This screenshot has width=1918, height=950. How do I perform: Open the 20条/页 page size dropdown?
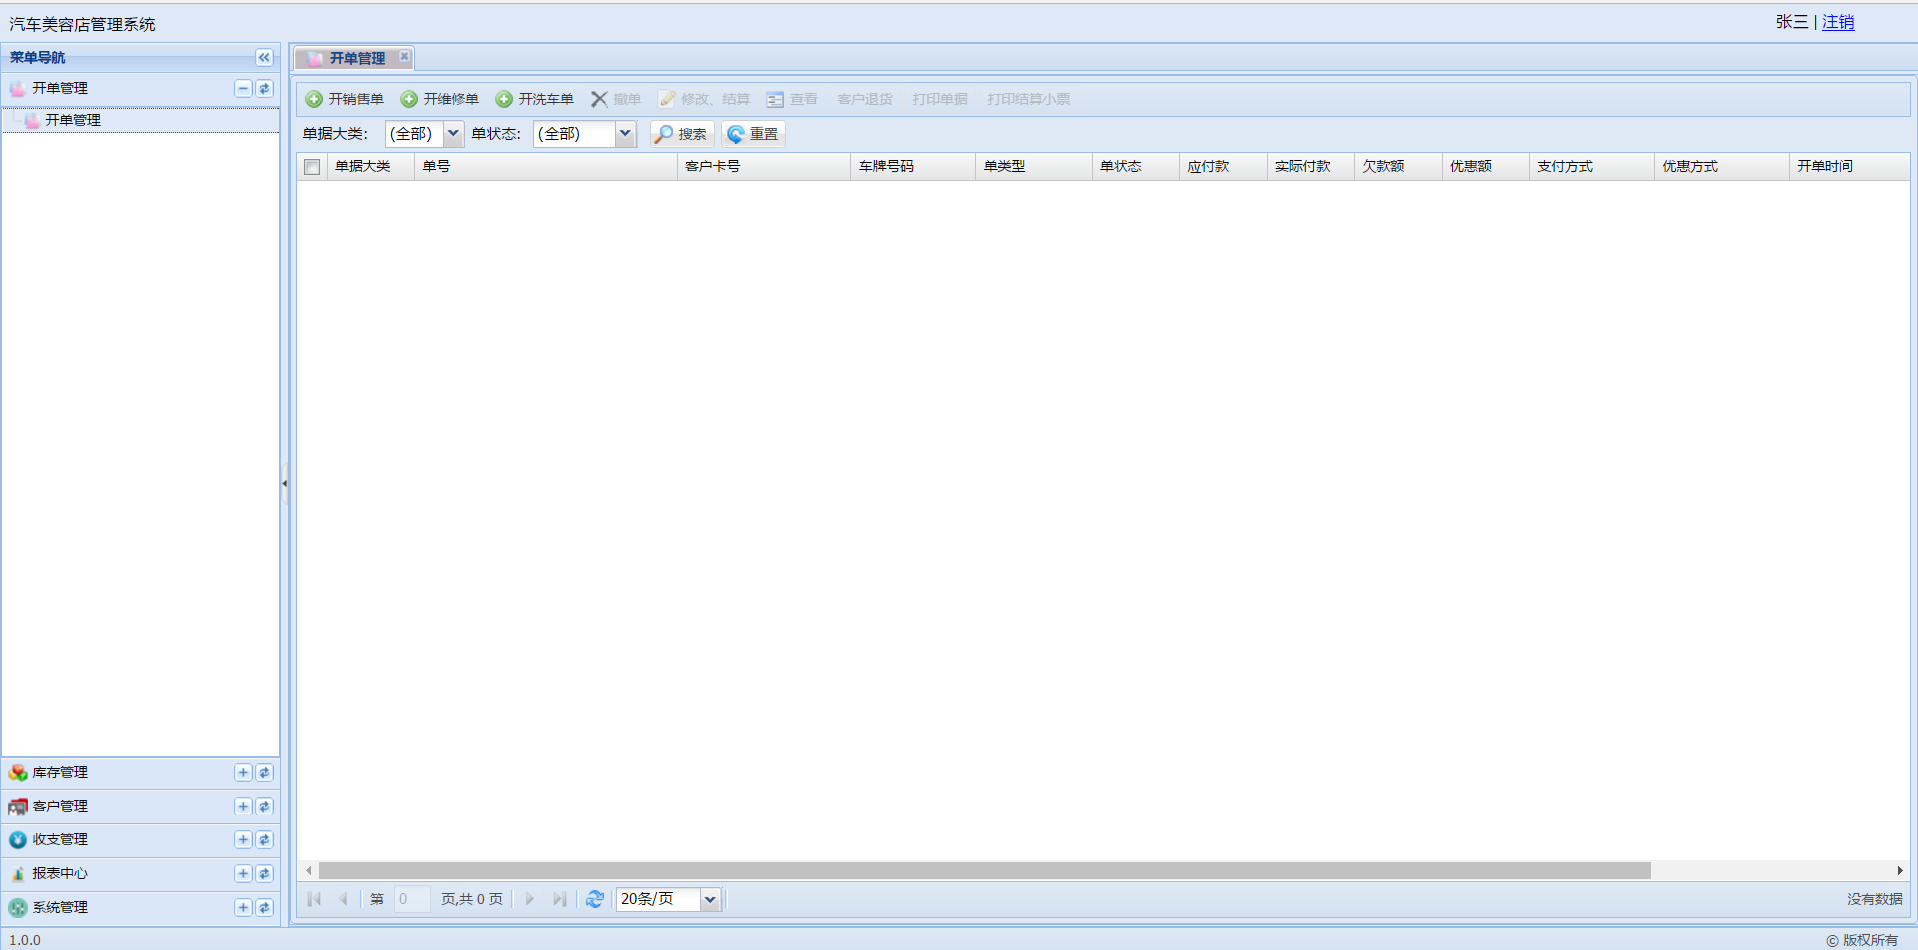pyautogui.click(x=710, y=899)
